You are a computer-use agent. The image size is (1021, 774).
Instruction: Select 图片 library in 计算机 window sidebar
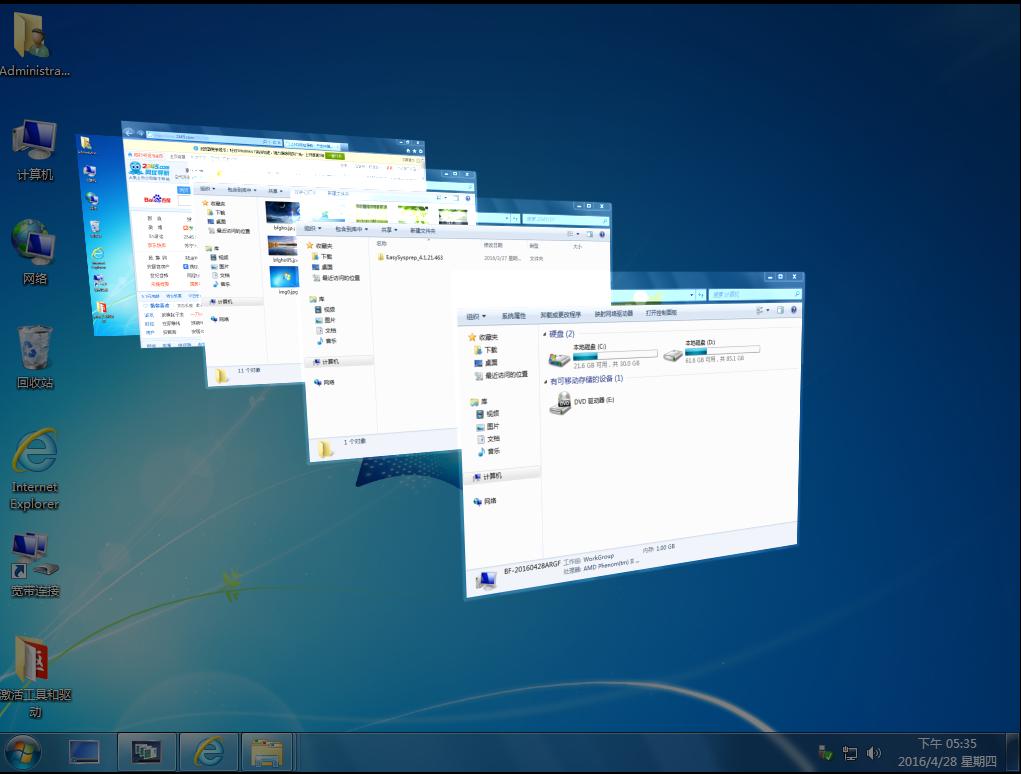[488, 426]
